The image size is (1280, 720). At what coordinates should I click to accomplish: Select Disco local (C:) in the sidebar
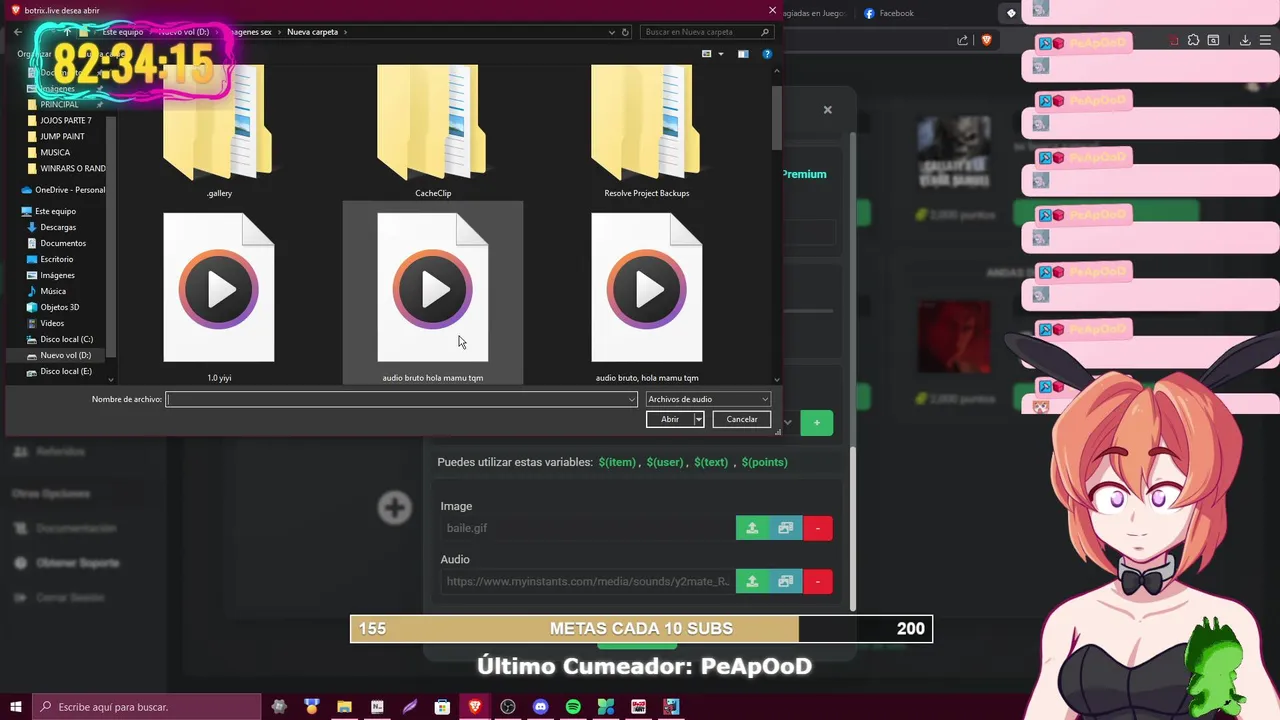66,339
